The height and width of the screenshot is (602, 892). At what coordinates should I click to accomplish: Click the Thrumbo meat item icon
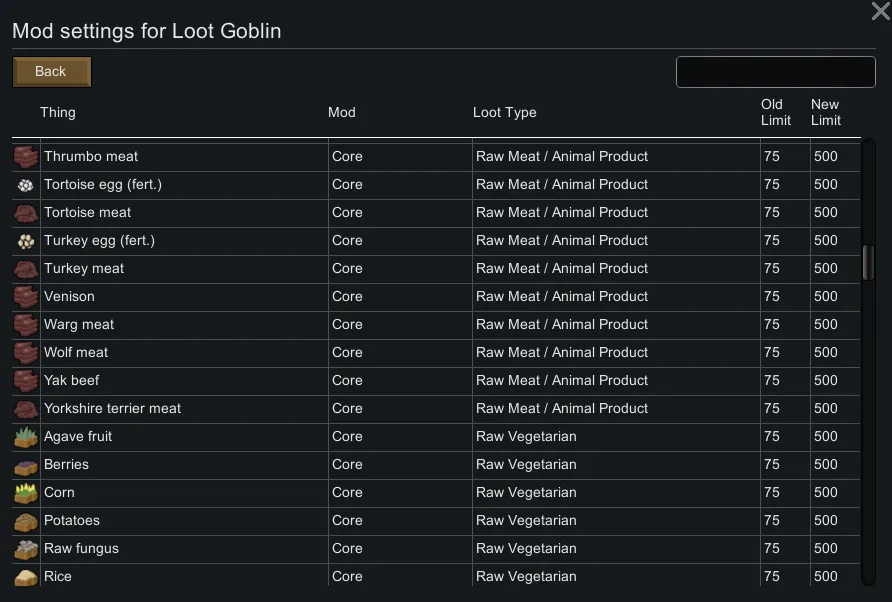(x=26, y=157)
